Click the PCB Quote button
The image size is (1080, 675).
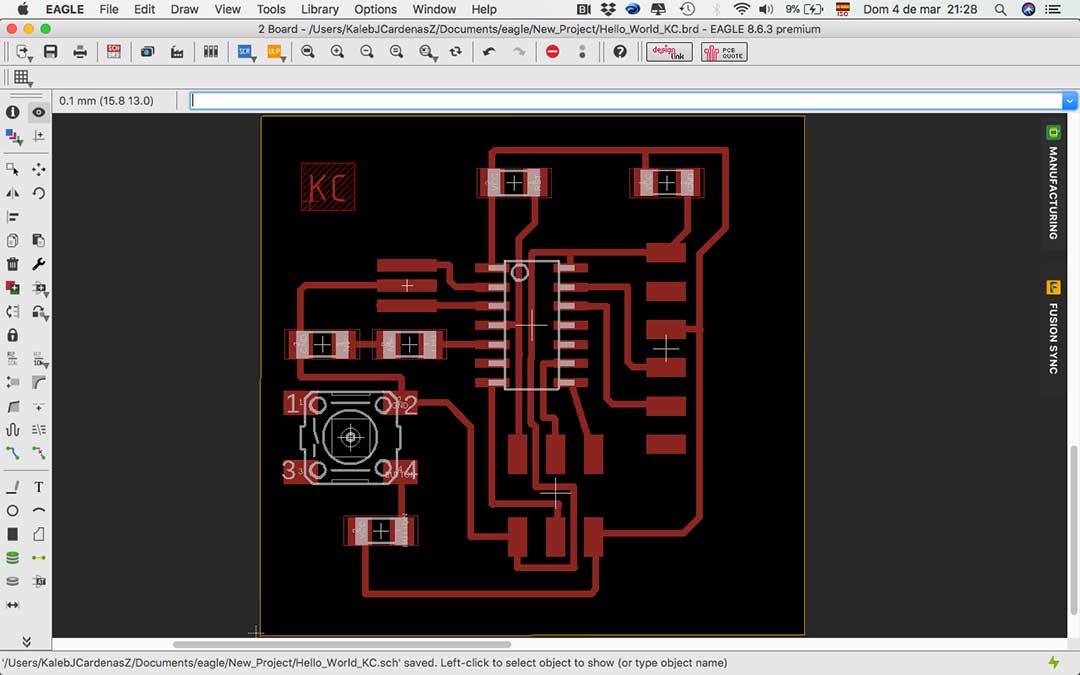click(x=724, y=52)
